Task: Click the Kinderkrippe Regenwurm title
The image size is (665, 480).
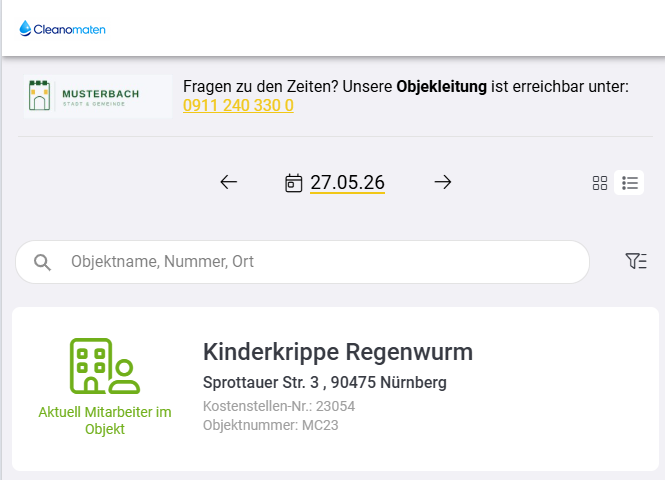Action: tap(338, 352)
